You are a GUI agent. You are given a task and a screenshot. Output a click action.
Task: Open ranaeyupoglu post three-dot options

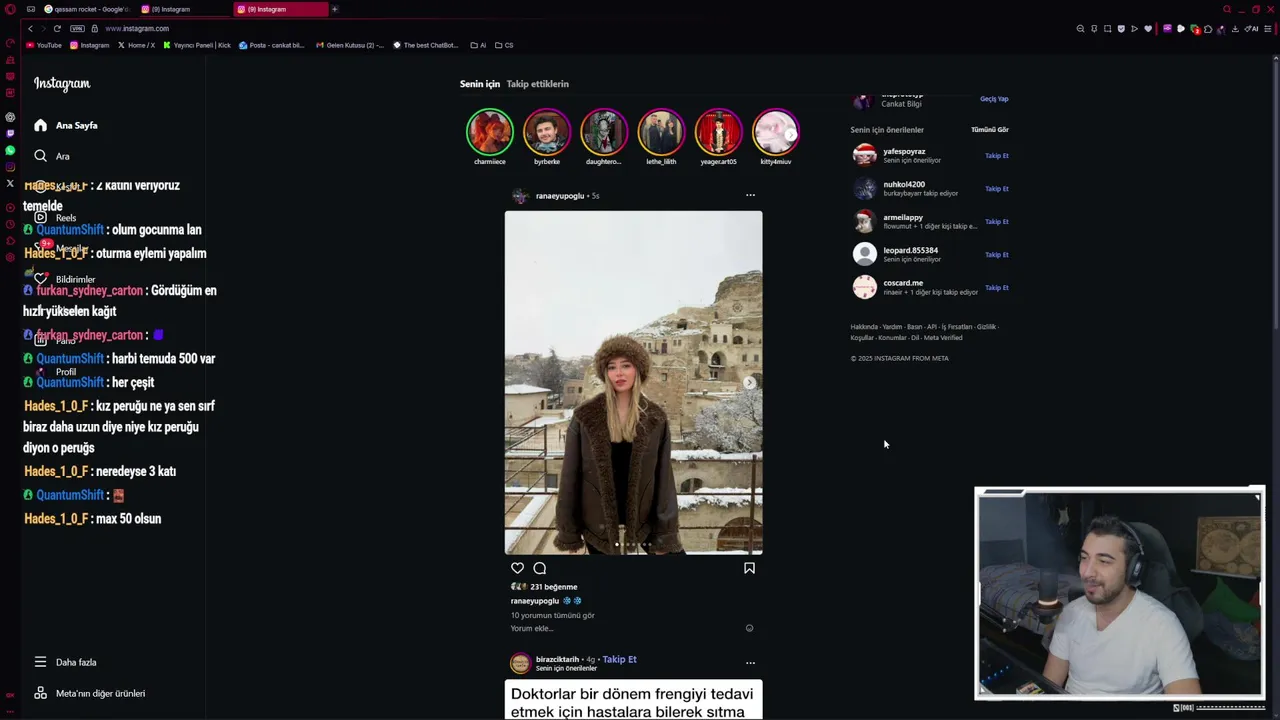tap(750, 195)
